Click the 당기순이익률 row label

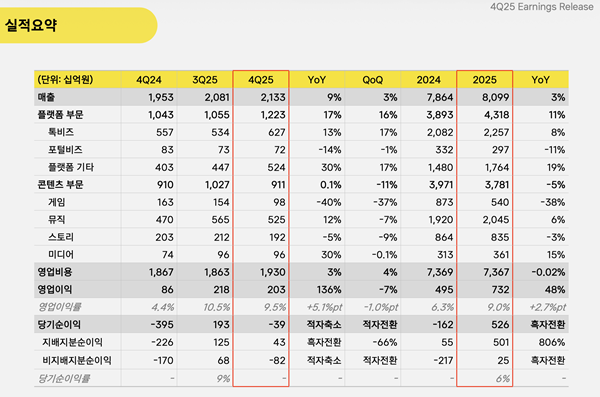click(64, 379)
